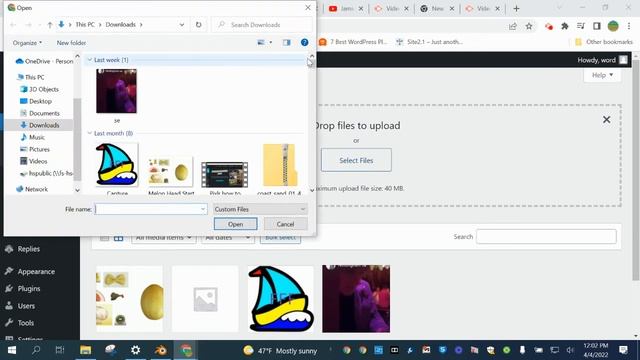Open the 'All media items' filter dropdown
640x360 pixels.
pyautogui.click(x=164, y=238)
